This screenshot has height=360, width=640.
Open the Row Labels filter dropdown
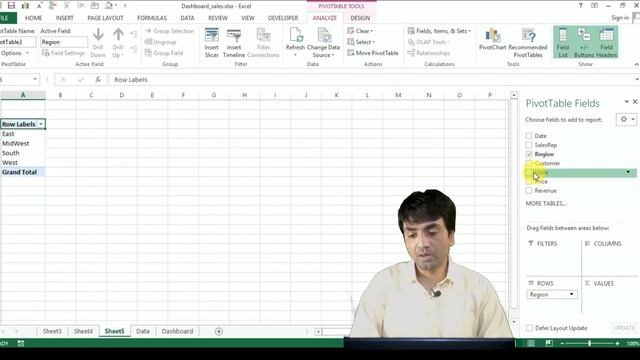click(x=41, y=124)
